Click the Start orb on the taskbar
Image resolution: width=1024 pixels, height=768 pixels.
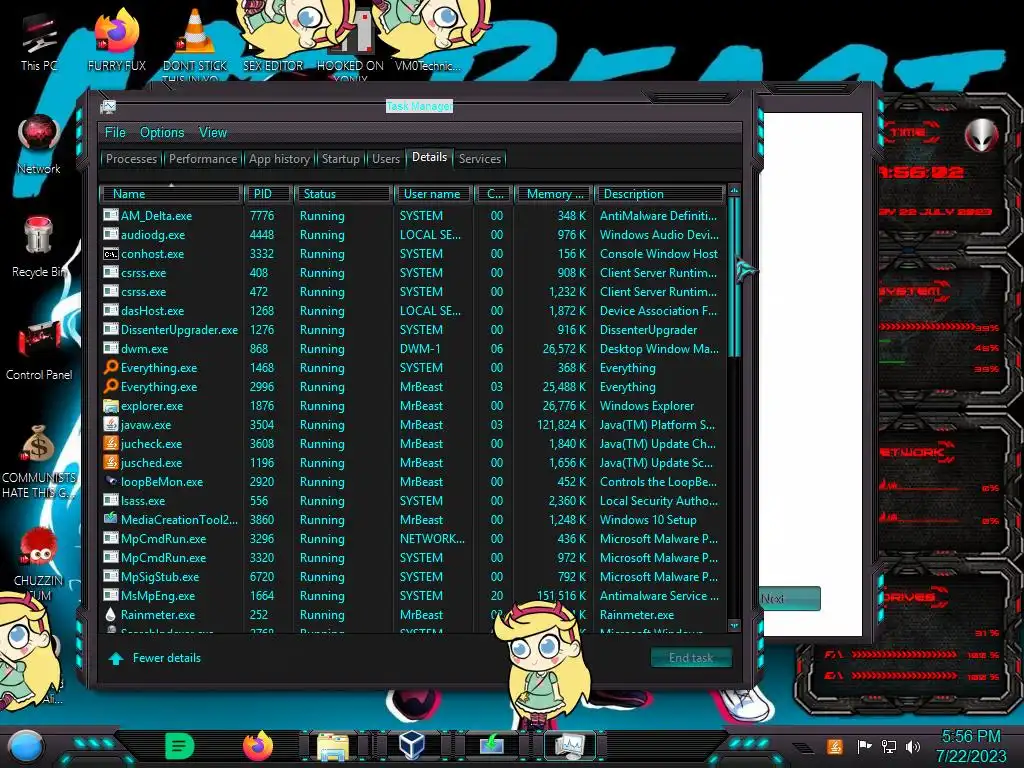click(26, 746)
